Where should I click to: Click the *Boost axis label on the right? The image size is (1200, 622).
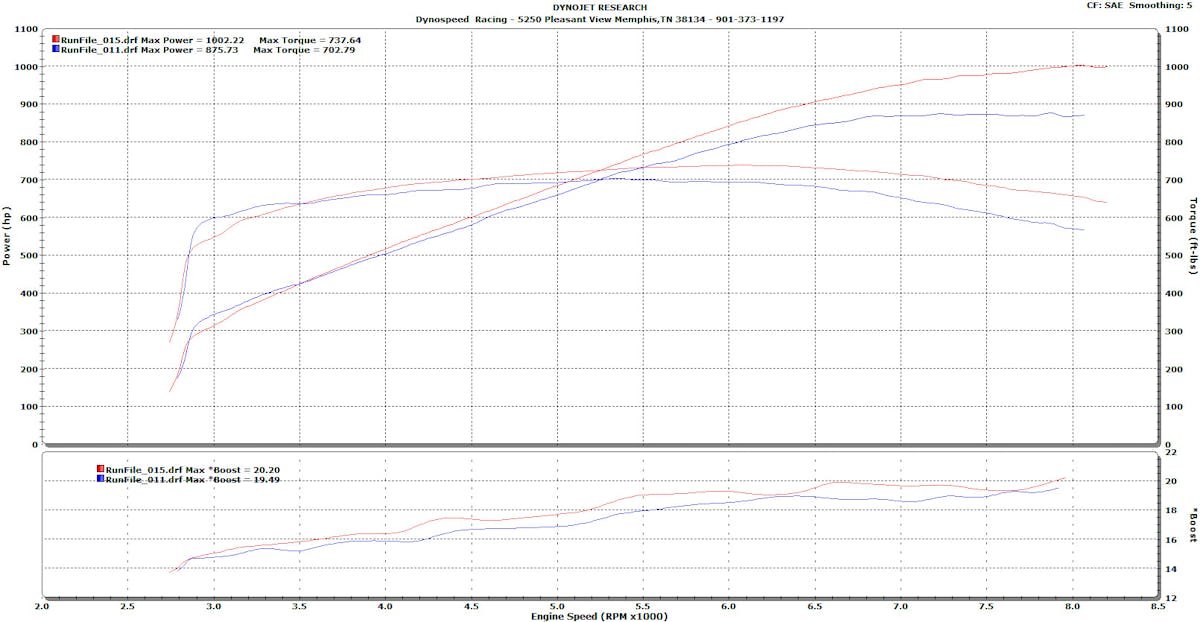pyautogui.click(x=1192, y=525)
